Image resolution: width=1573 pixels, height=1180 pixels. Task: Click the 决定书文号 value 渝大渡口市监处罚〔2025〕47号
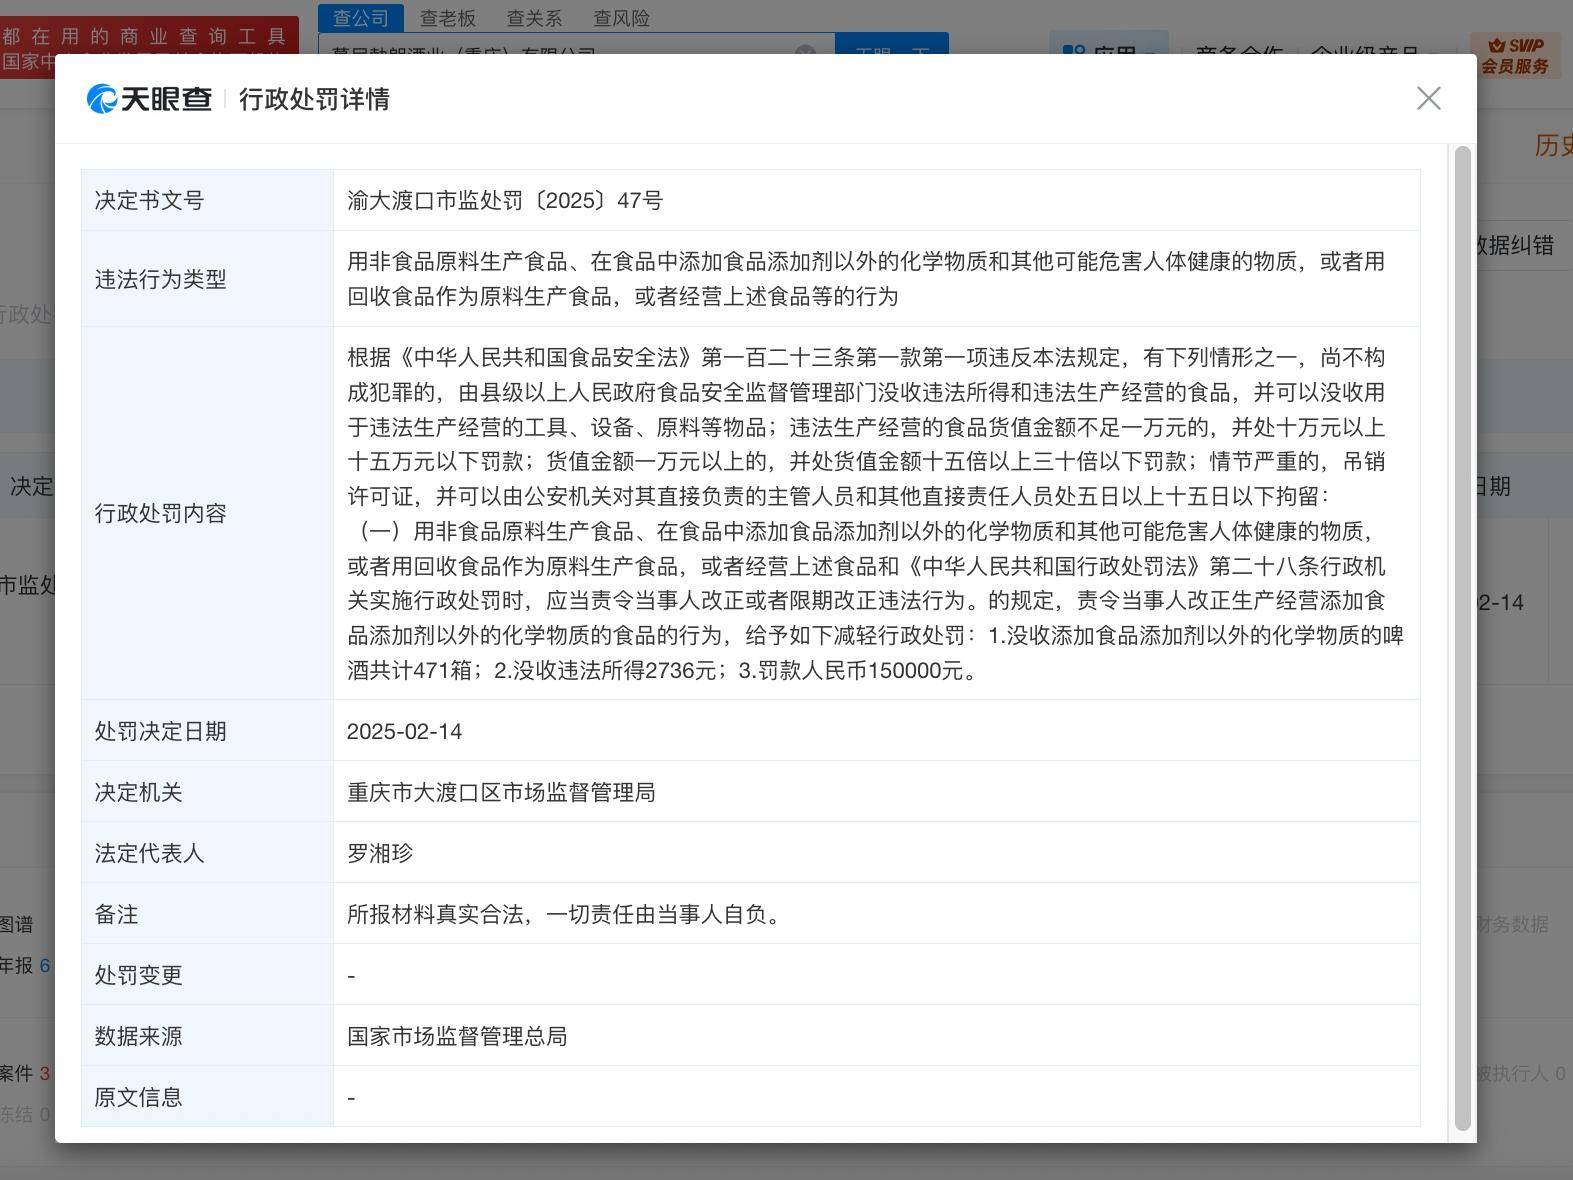click(x=504, y=200)
